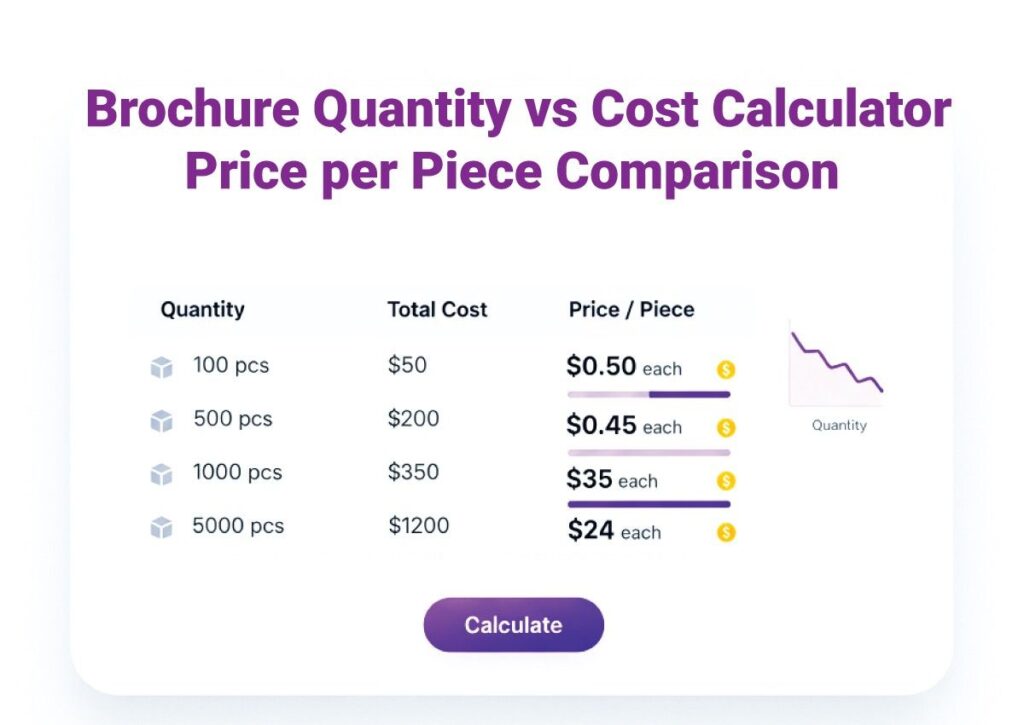Screen dimensions: 1024x725
Task: Click the Quantity label under the chart
Action: point(839,425)
